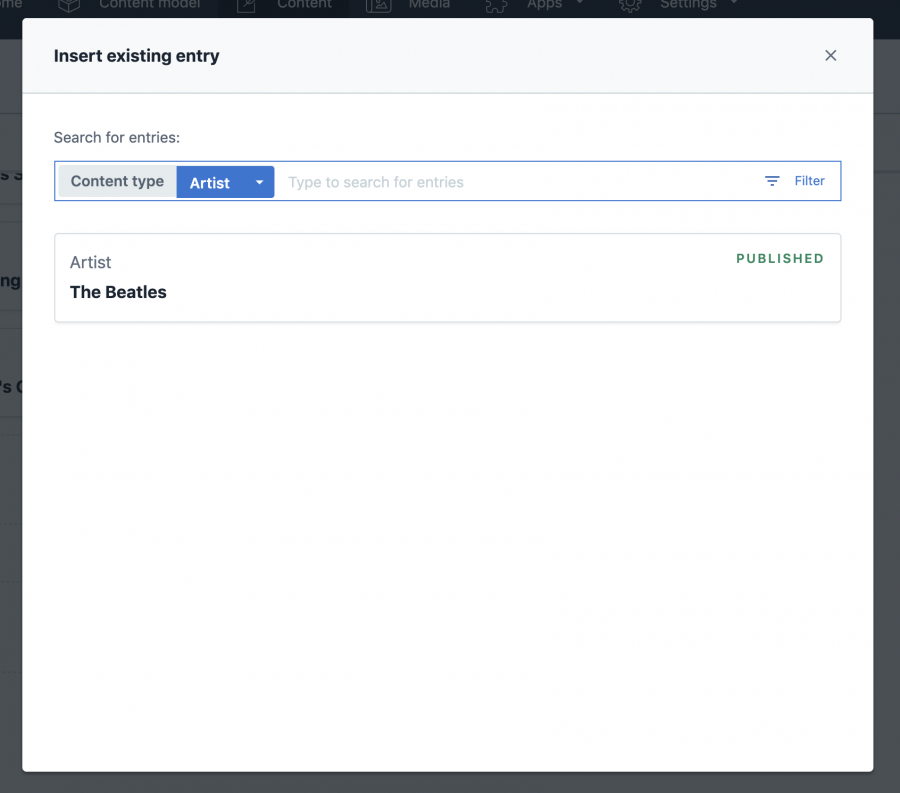Image resolution: width=900 pixels, height=793 pixels.
Task: Open the Filter options
Action: click(794, 181)
